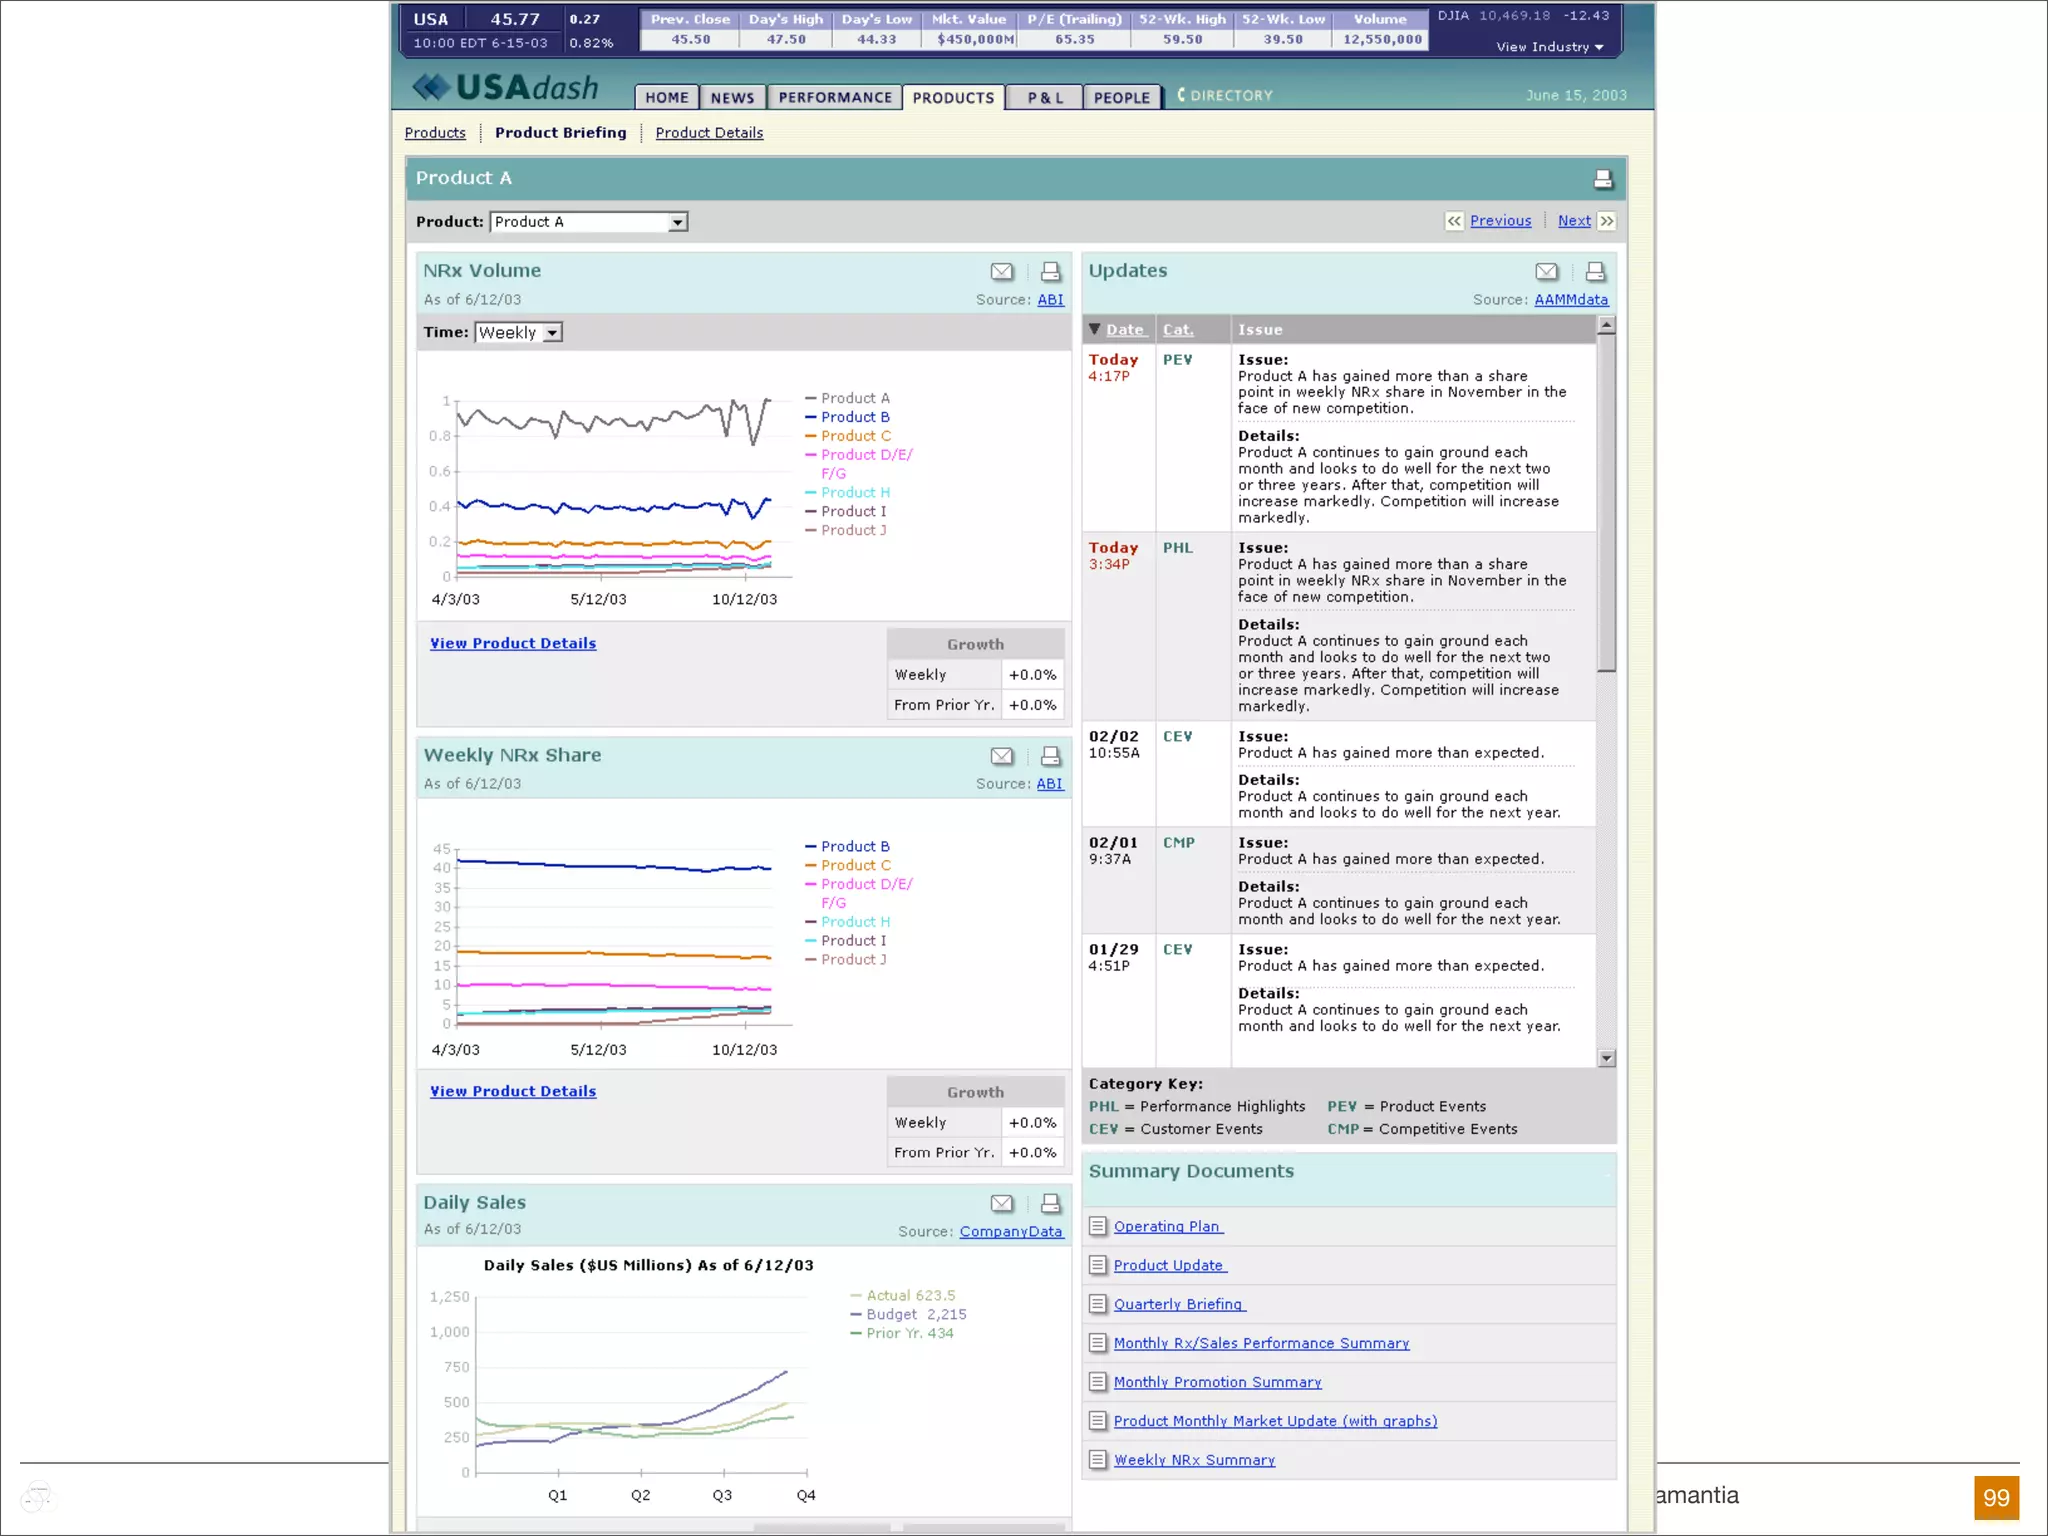Print the Daily Sales chart
This screenshot has width=2048, height=1536.
pos(1050,1204)
